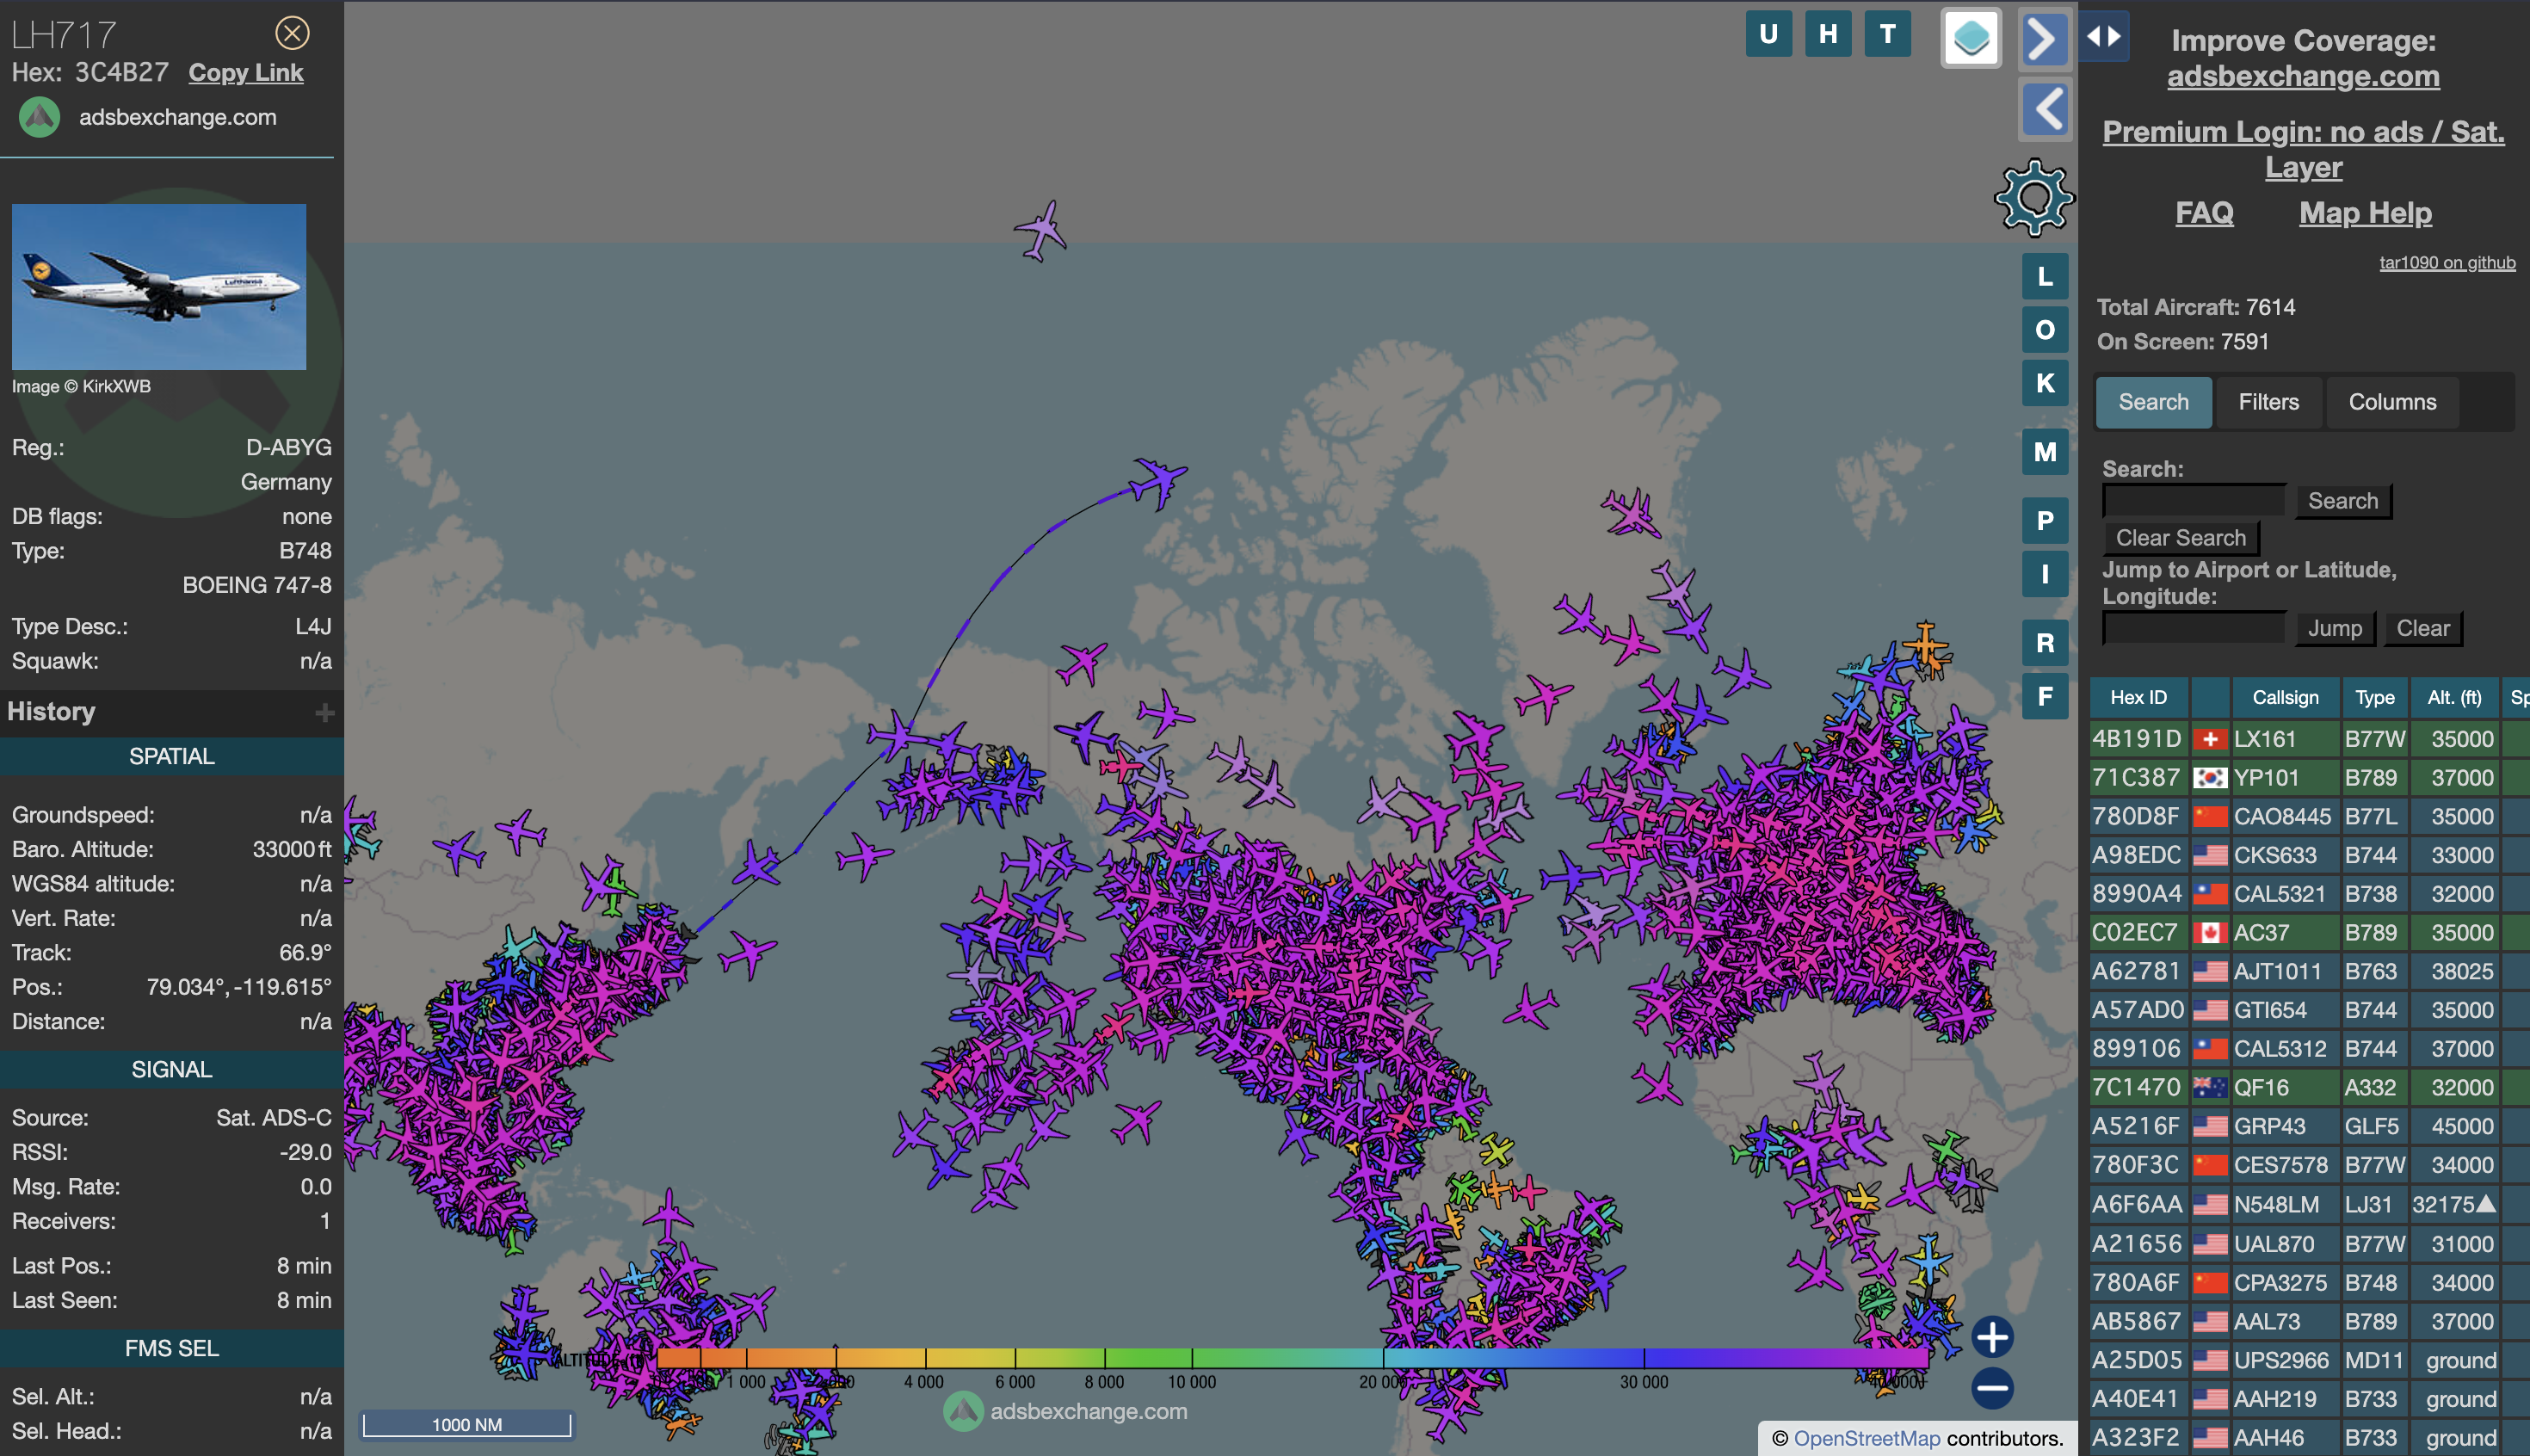Click the lone plane icon over the Arctic
2530x1456 pixels.
coord(1041,231)
